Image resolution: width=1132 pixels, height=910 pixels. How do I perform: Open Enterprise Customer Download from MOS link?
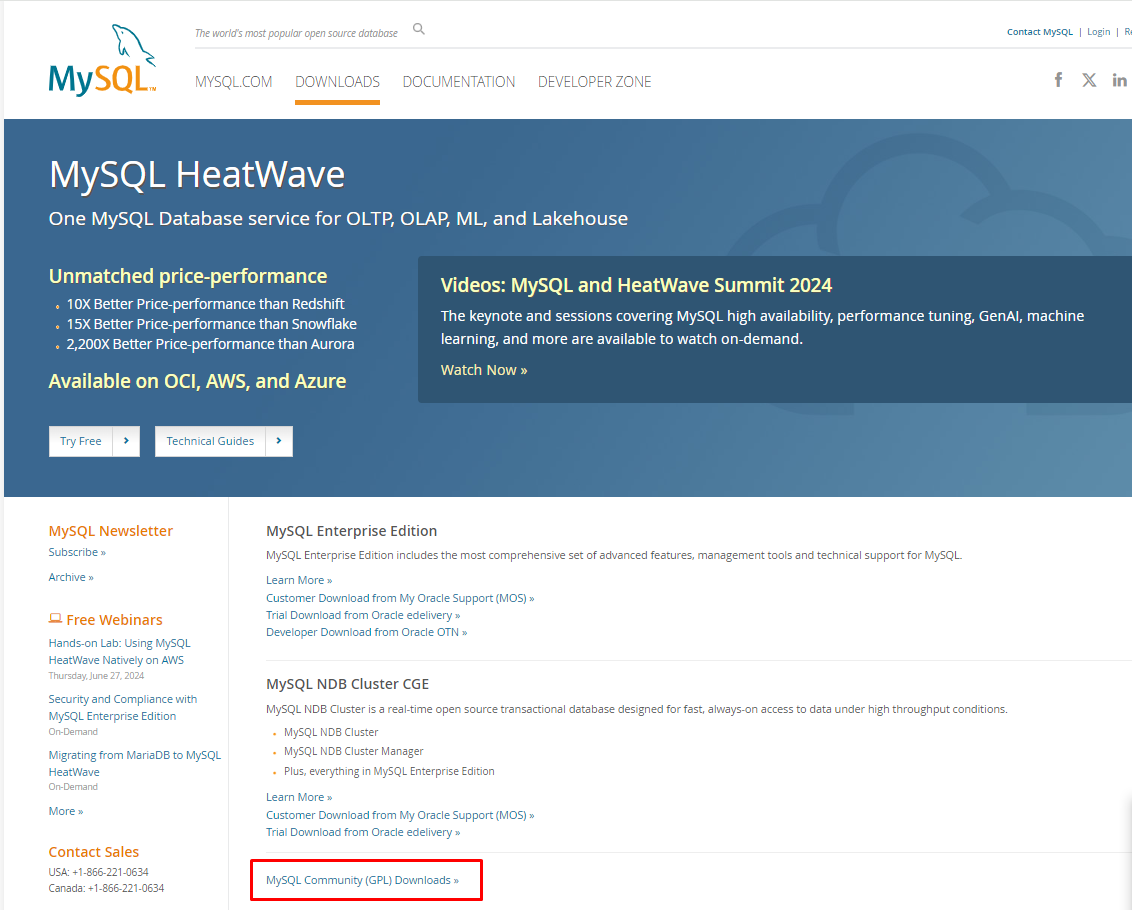(400, 598)
